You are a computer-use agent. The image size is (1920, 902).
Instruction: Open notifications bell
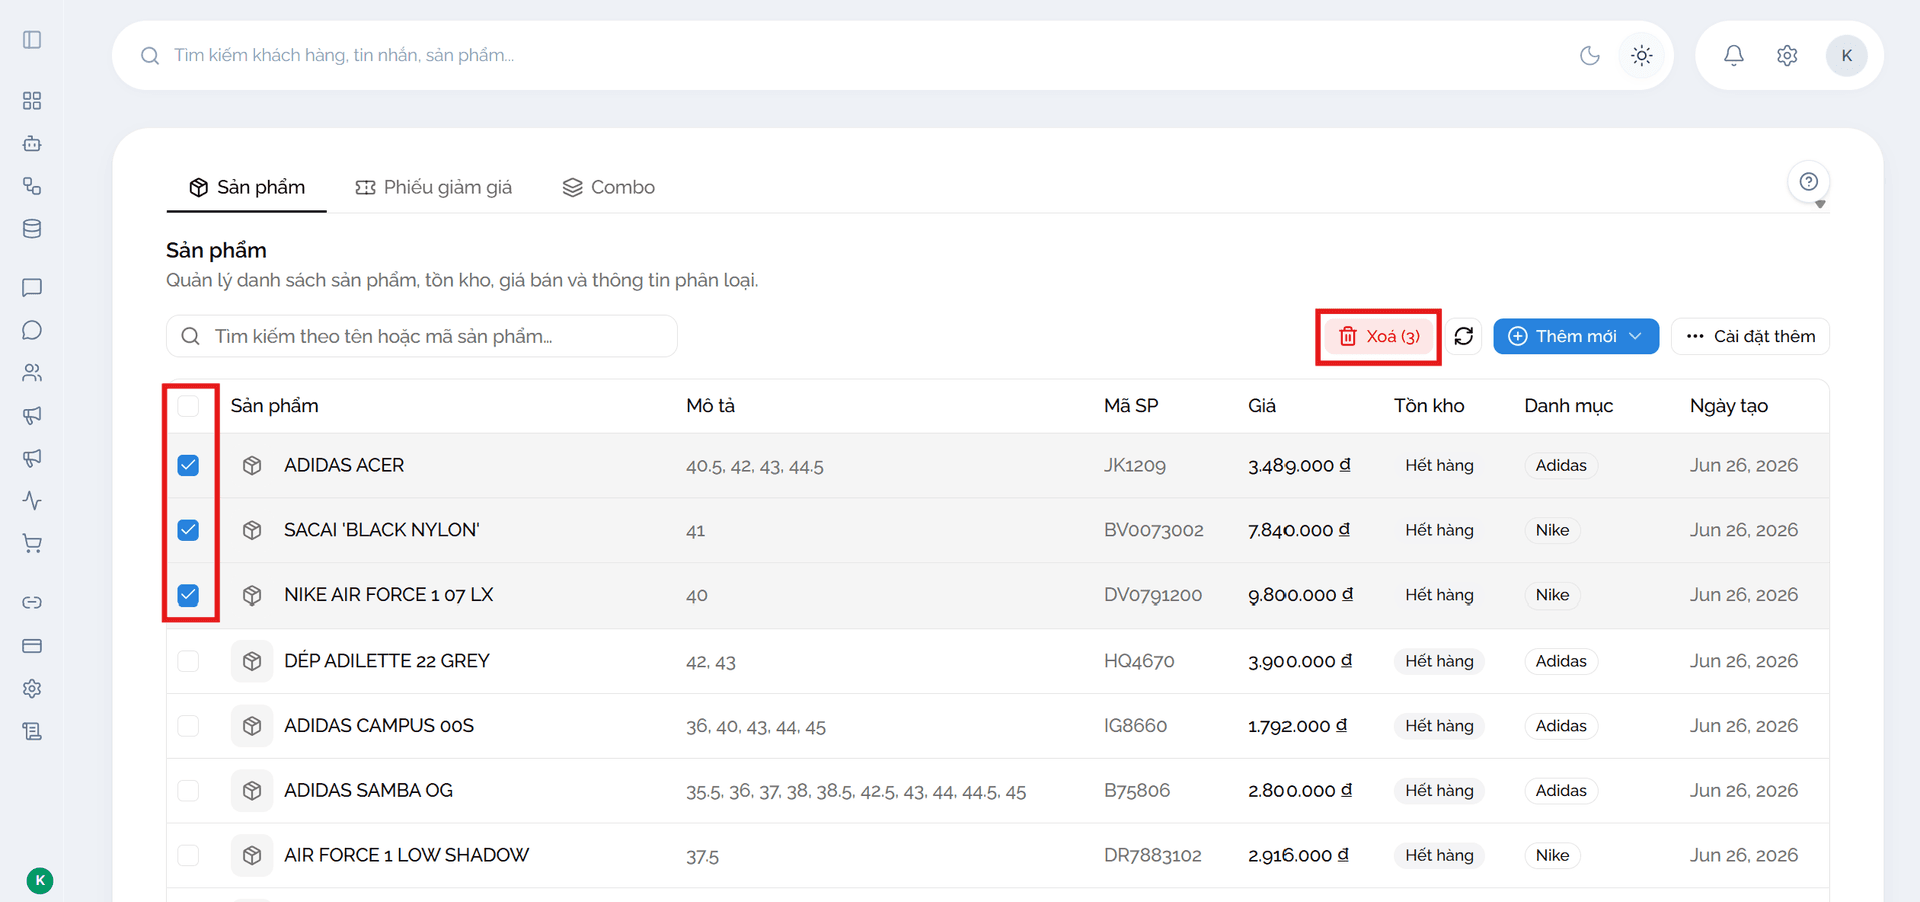1734,56
